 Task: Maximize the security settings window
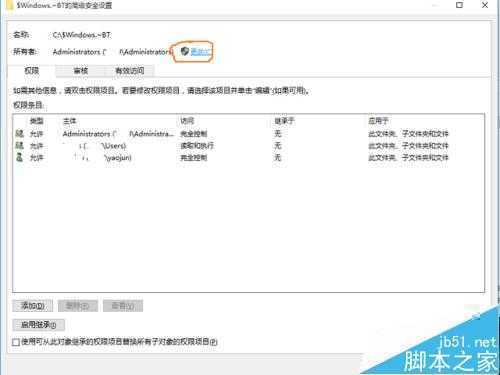tap(459, 5)
